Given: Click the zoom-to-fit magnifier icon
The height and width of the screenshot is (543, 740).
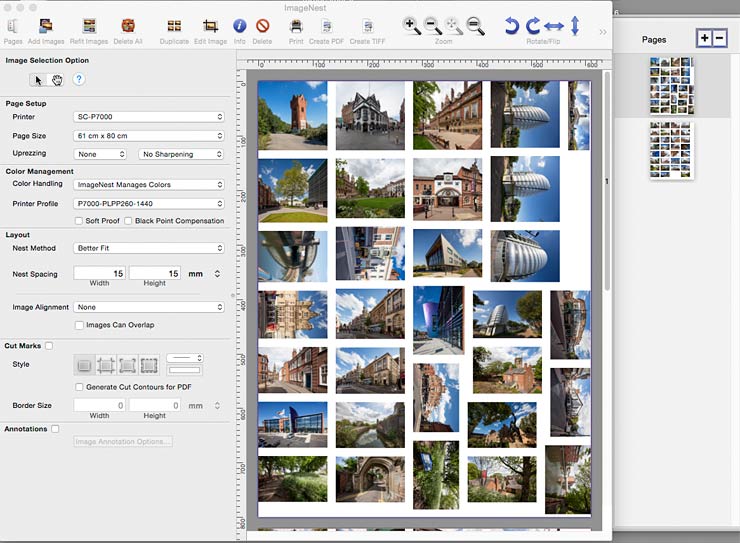Looking at the screenshot, I should tap(454, 26).
